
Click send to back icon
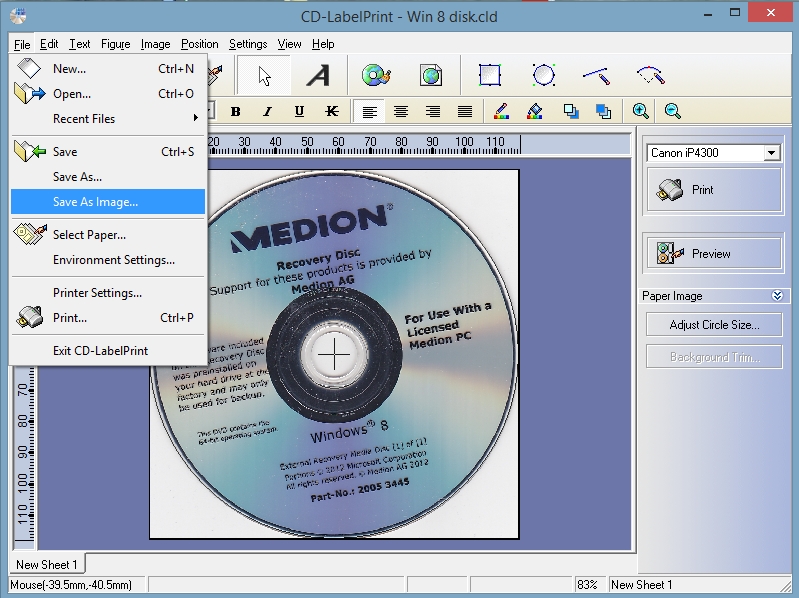pos(603,111)
